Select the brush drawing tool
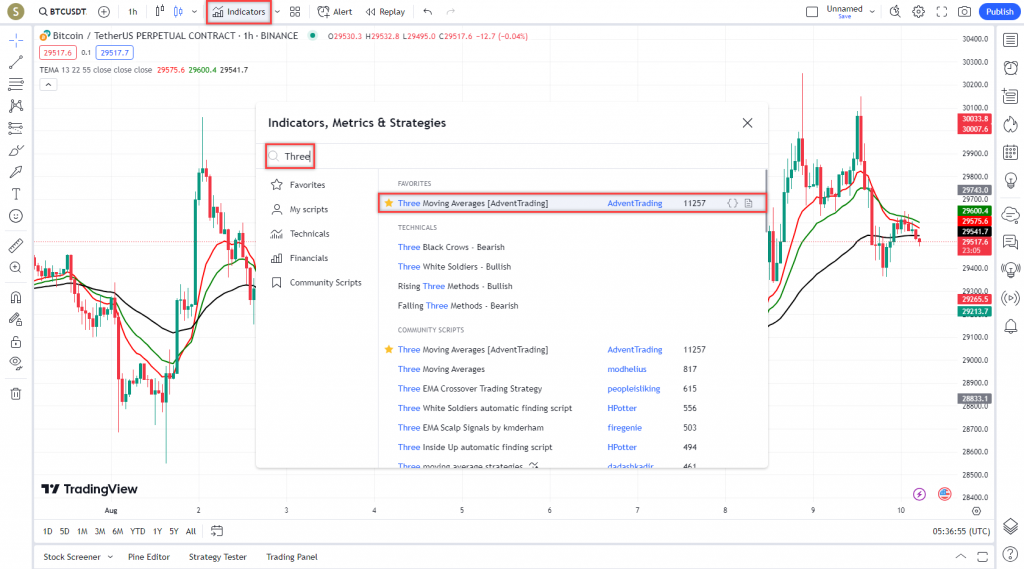This screenshot has width=1024, height=569. [16, 150]
